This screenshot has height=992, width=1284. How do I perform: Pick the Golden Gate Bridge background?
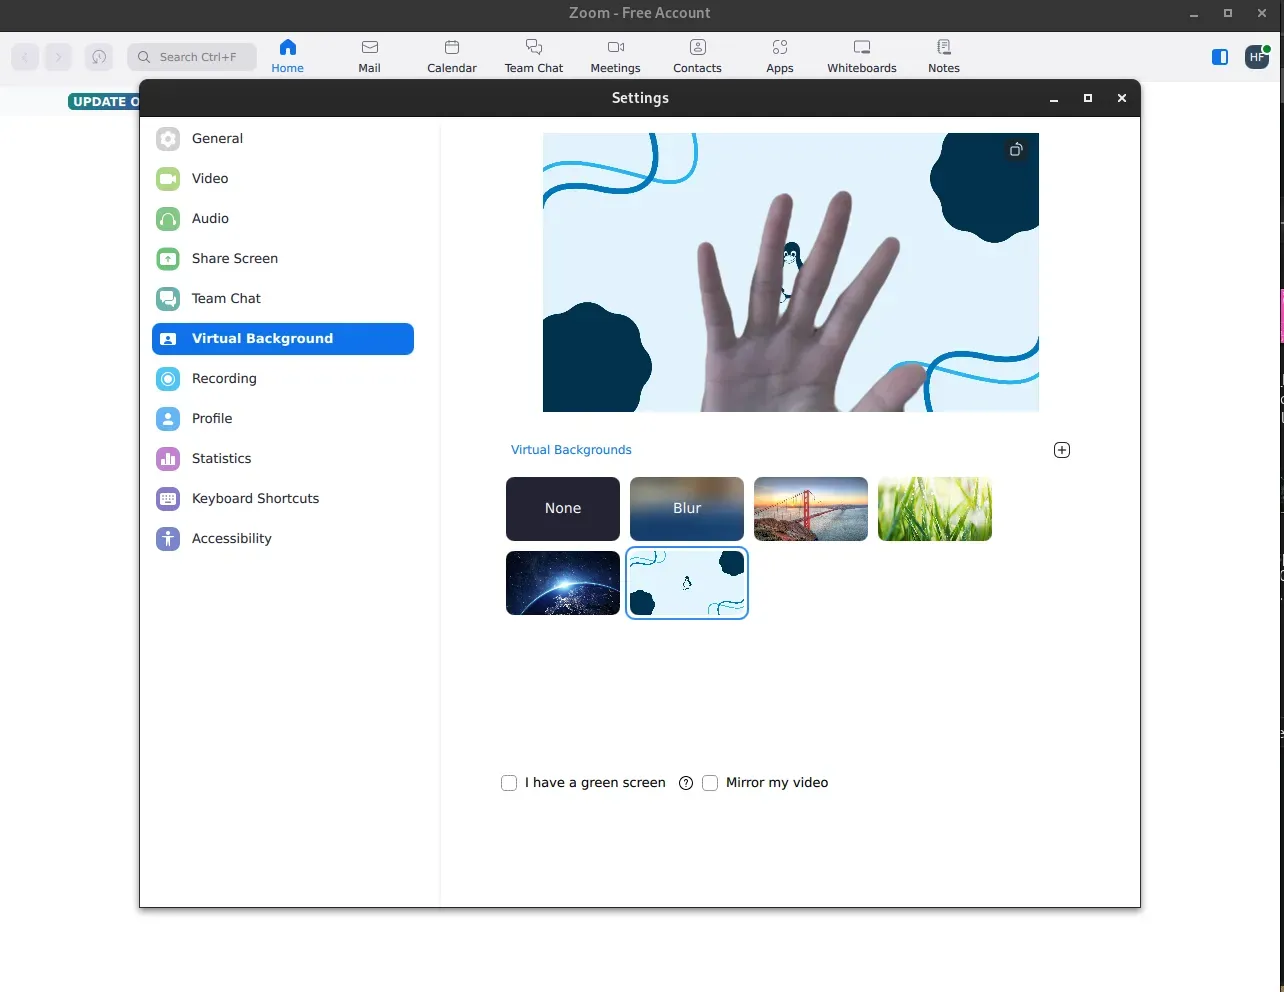[811, 509]
